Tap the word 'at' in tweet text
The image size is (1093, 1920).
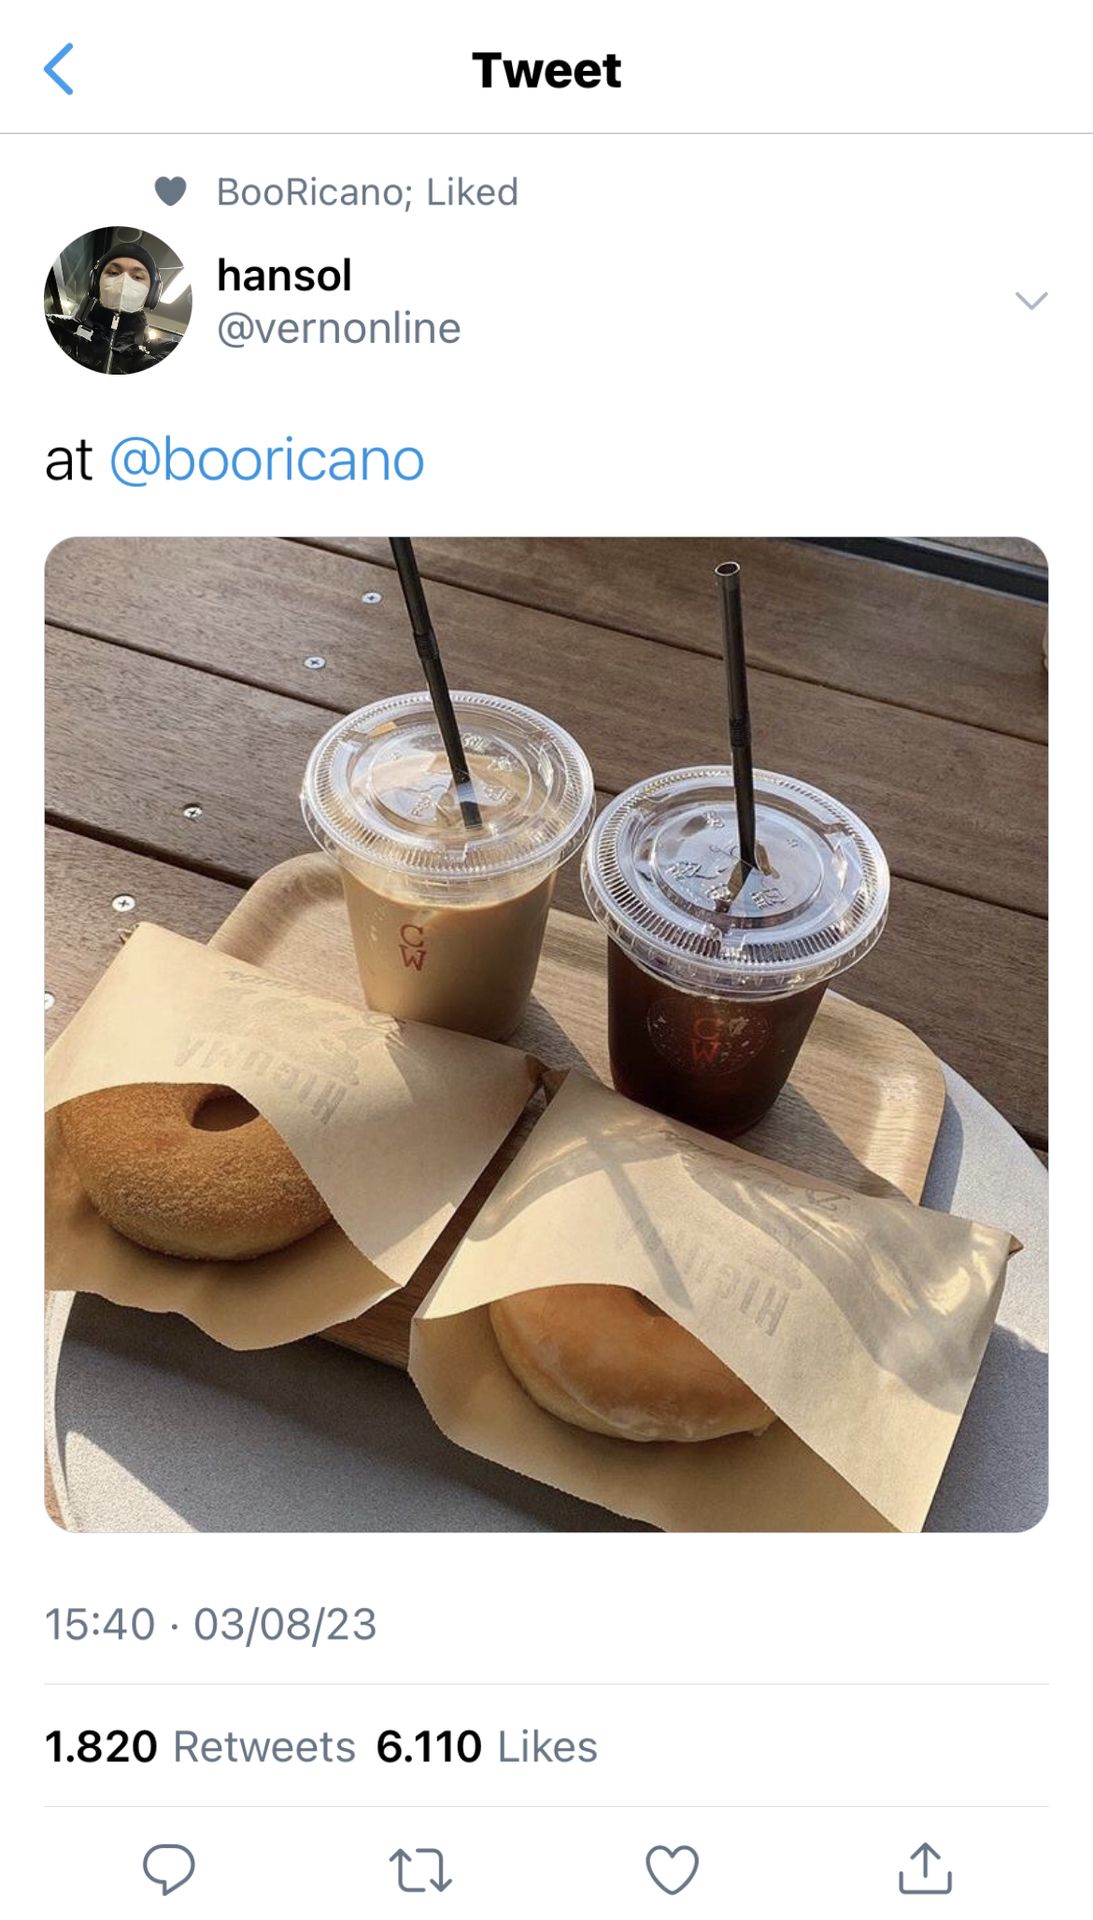69,461
